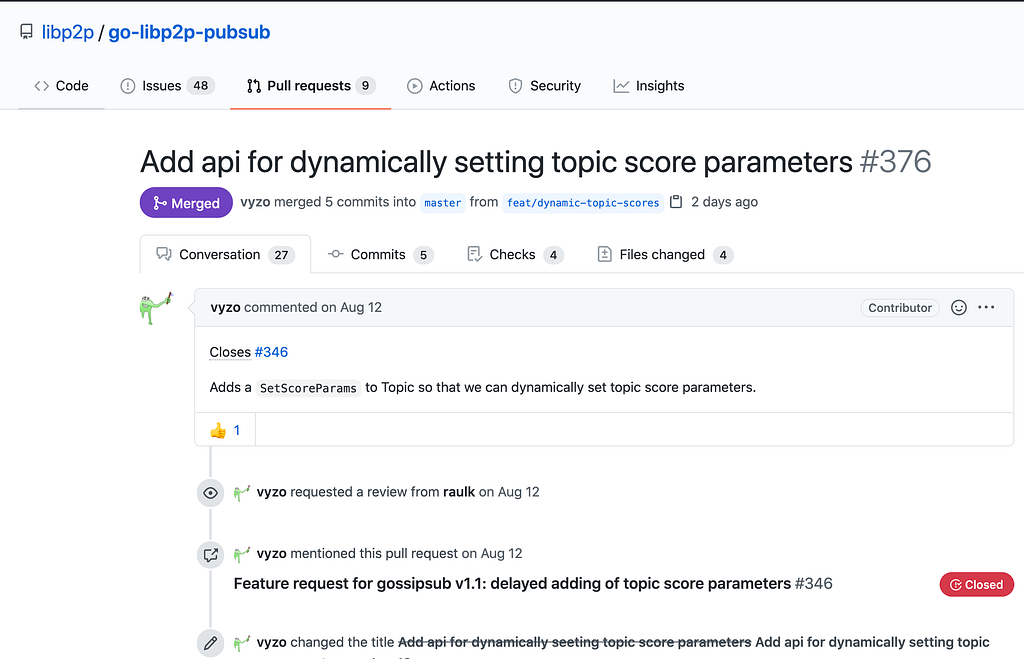Image resolution: width=1024 pixels, height=659 pixels.
Task: Click vyzo's frog avatar beside comment
Action: tap(157, 307)
